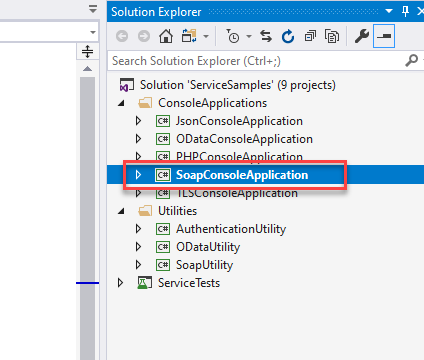The image size is (424, 360).
Task: Collapse the ConsoleApplications folder
Action: 121,103
